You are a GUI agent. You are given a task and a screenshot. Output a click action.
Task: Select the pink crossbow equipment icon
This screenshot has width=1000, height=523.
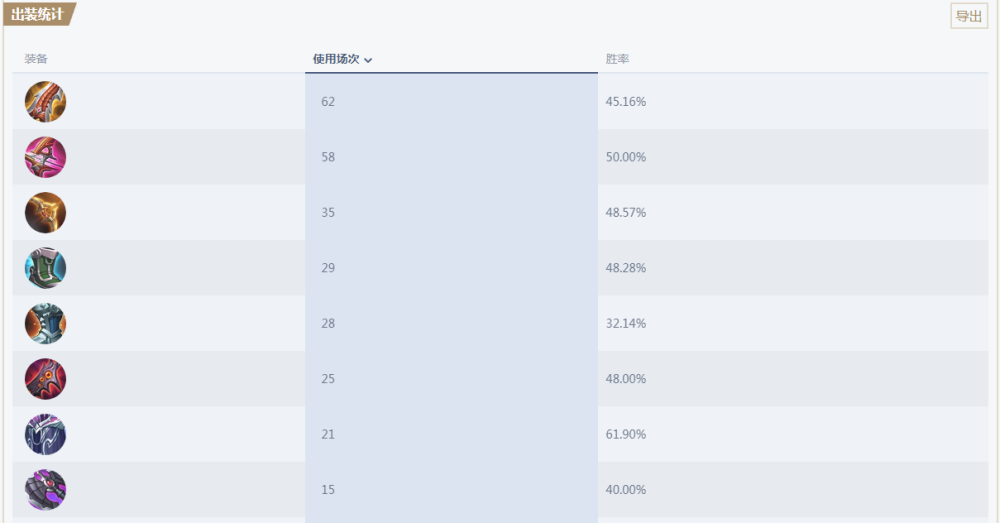45,157
